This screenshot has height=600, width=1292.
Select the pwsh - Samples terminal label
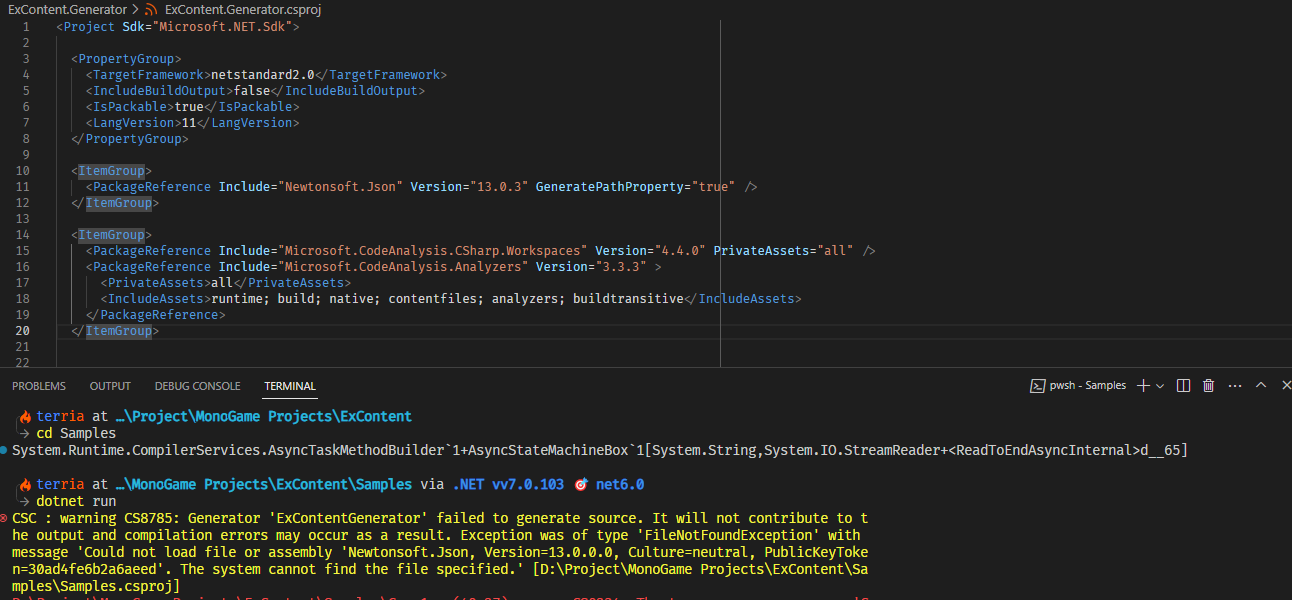(x=1088, y=386)
